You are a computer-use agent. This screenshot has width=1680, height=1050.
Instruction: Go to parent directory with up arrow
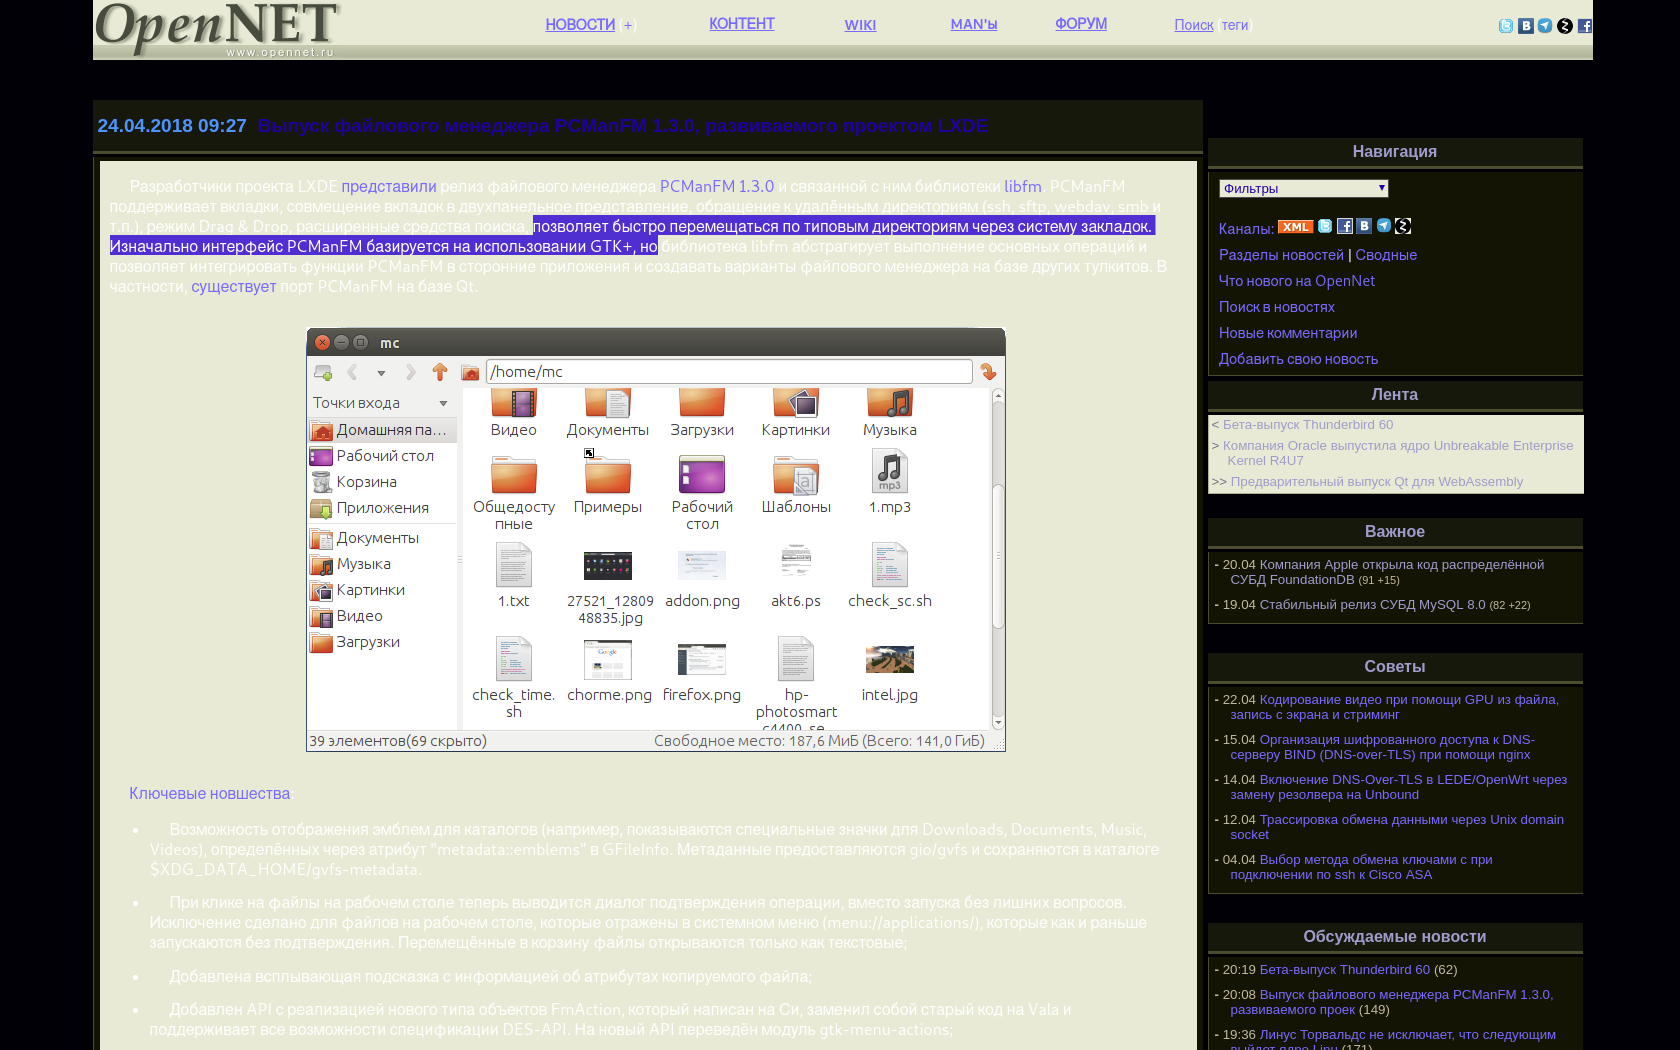pos(440,371)
